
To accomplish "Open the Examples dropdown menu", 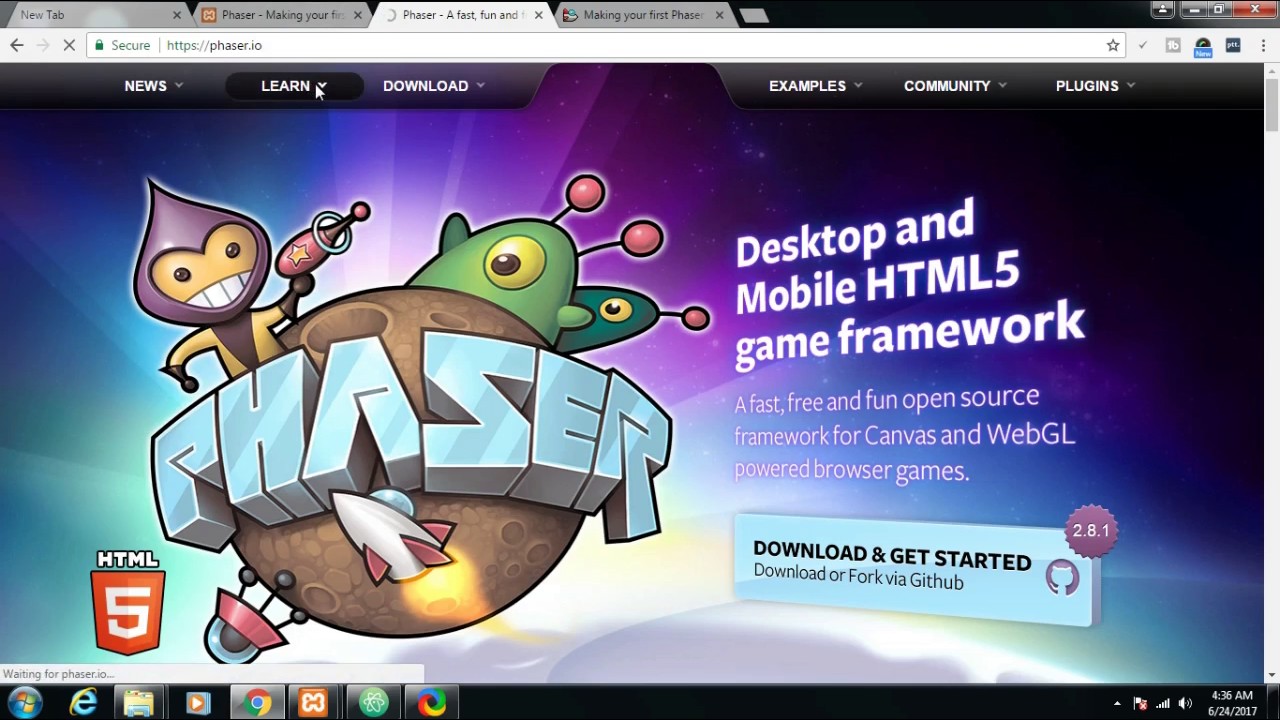I will tap(815, 86).
